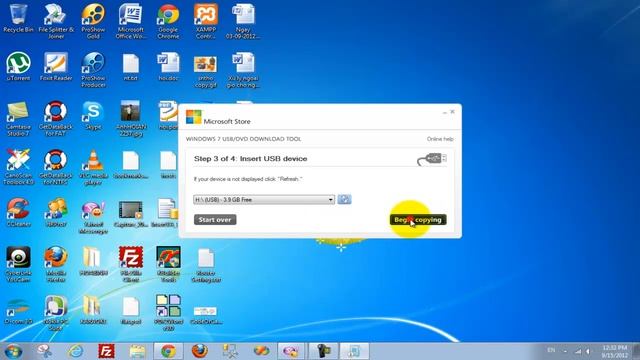640x360 pixels.
Task: Click the Microsoft Store logo
Action: (193, 117)
